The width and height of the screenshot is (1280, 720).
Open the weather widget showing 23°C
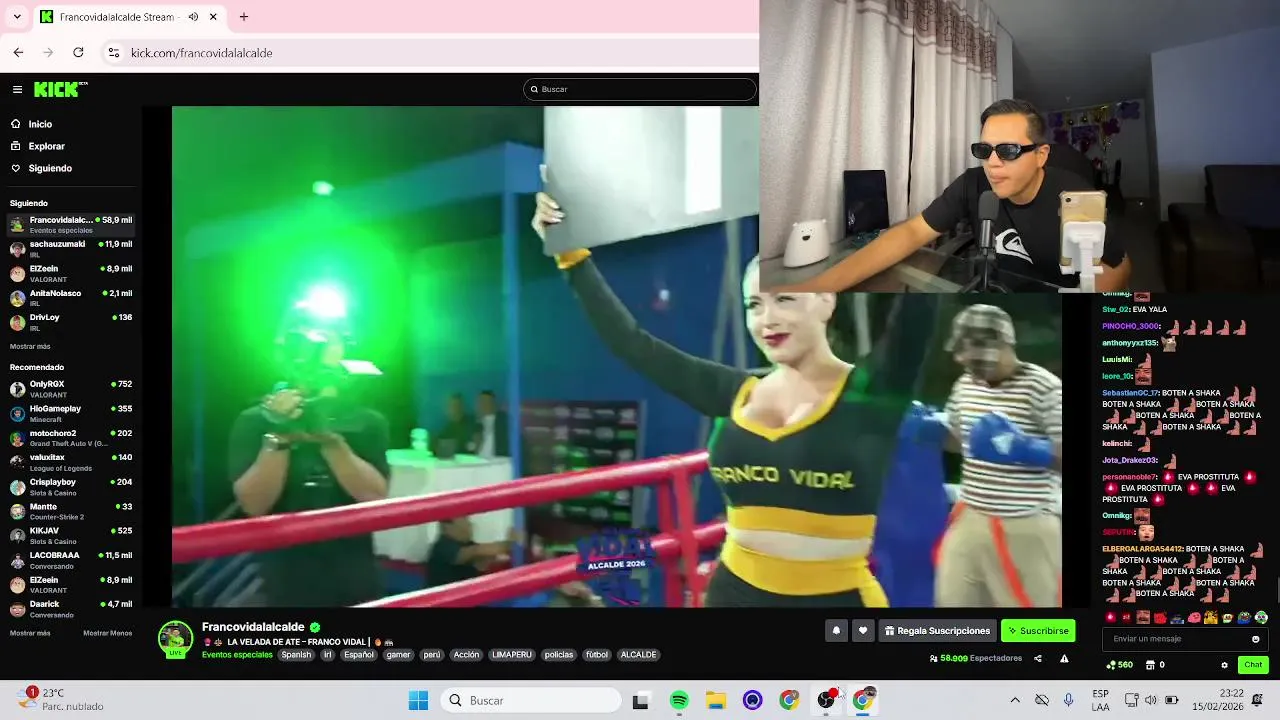62,700
